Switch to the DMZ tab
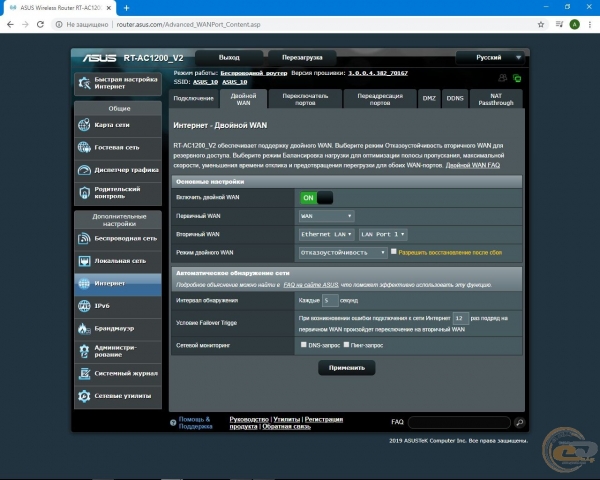This screenshot has height=480, width=600. [429, 98]
